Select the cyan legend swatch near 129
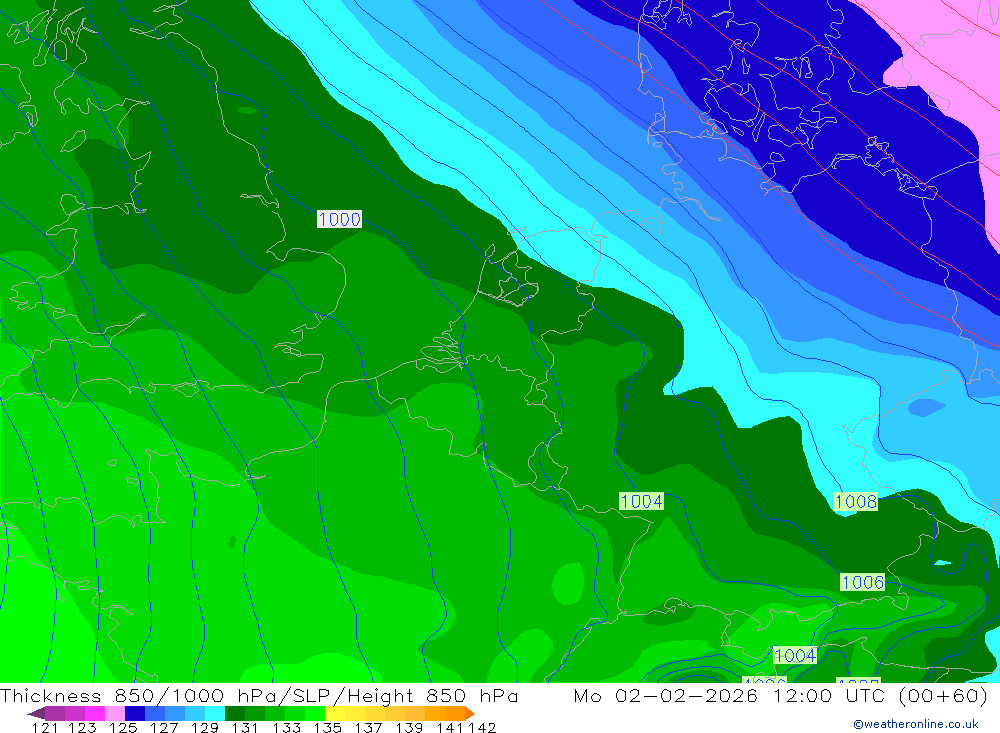The height and width of the screenshot is (733, 1000). [x=215, y=713]
